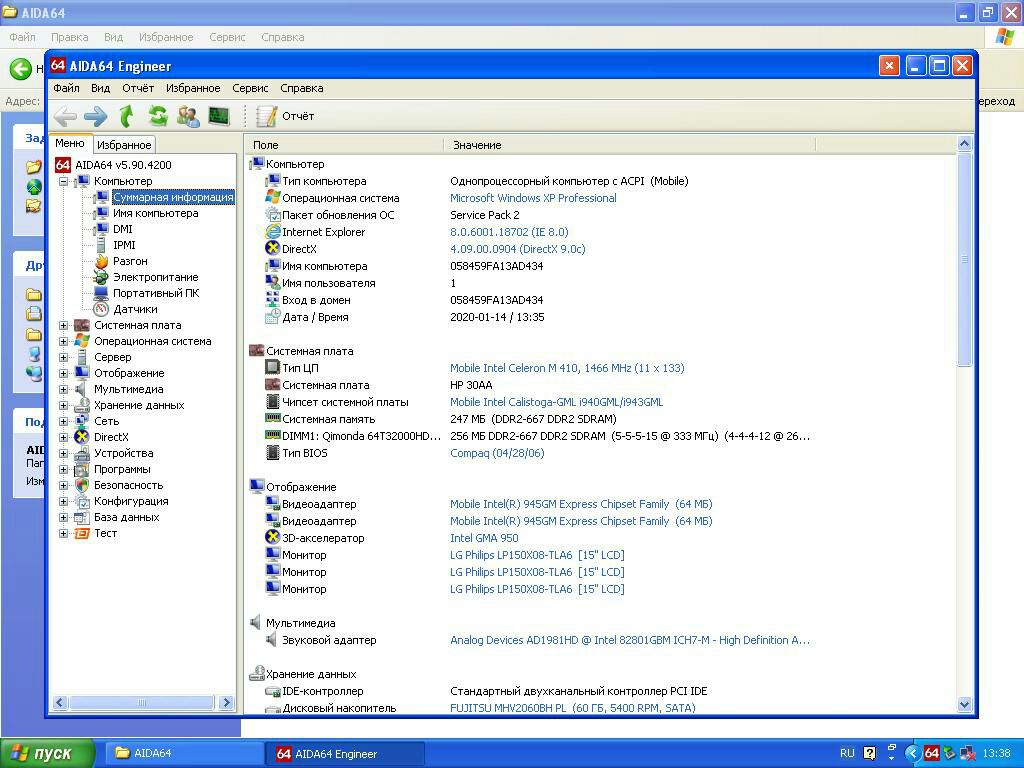The image size is (1024, 768).
Task: Open Microsoft Windows XP Professional link
Action: [x=533, y=198]
